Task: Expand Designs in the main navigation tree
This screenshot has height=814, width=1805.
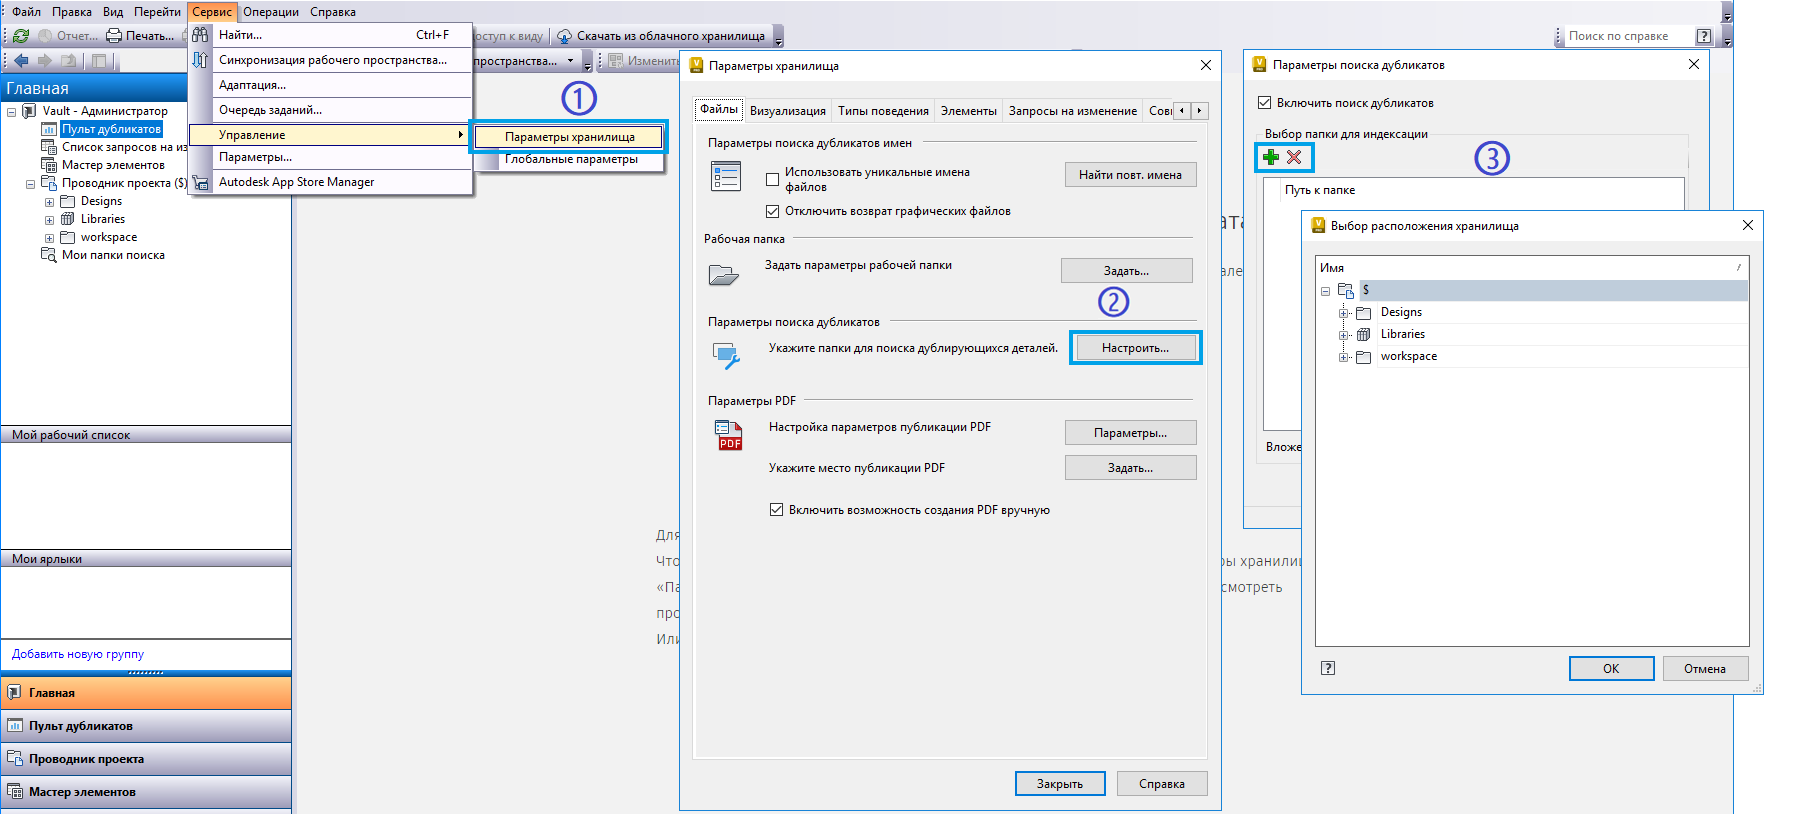Action: (x=49, y=202)
